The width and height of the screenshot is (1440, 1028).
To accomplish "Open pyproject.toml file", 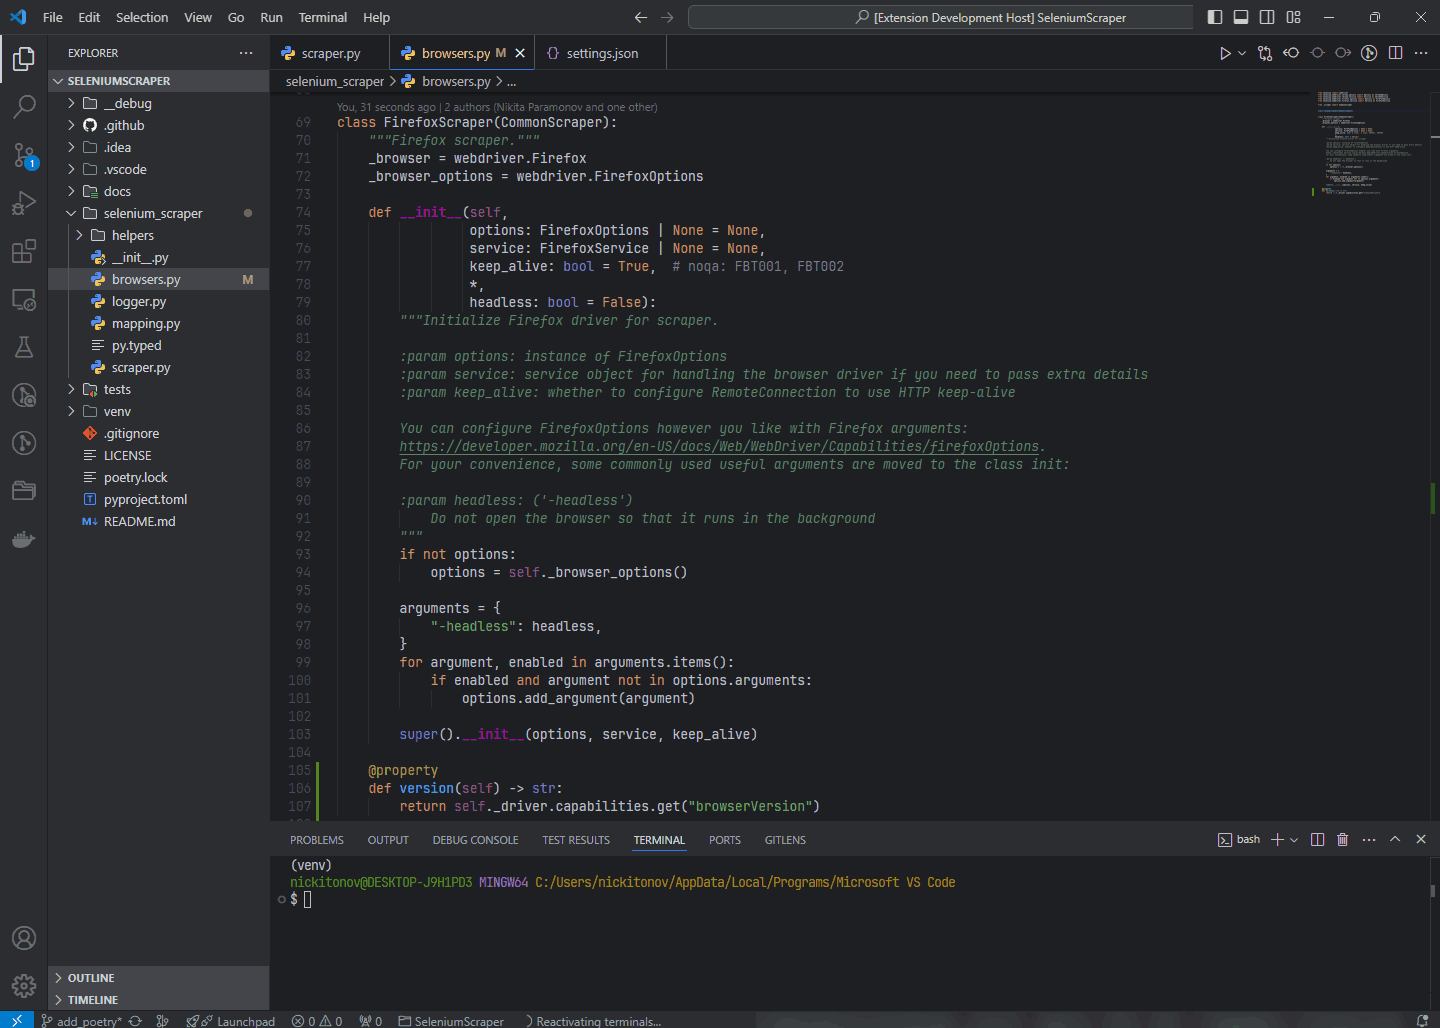I will (x=159, y=499).
